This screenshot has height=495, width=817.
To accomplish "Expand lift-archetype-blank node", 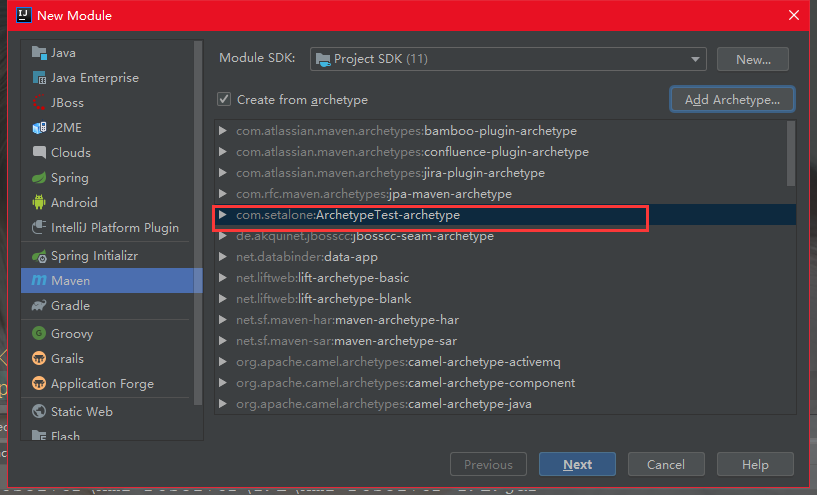I will (x=222, y=299).
